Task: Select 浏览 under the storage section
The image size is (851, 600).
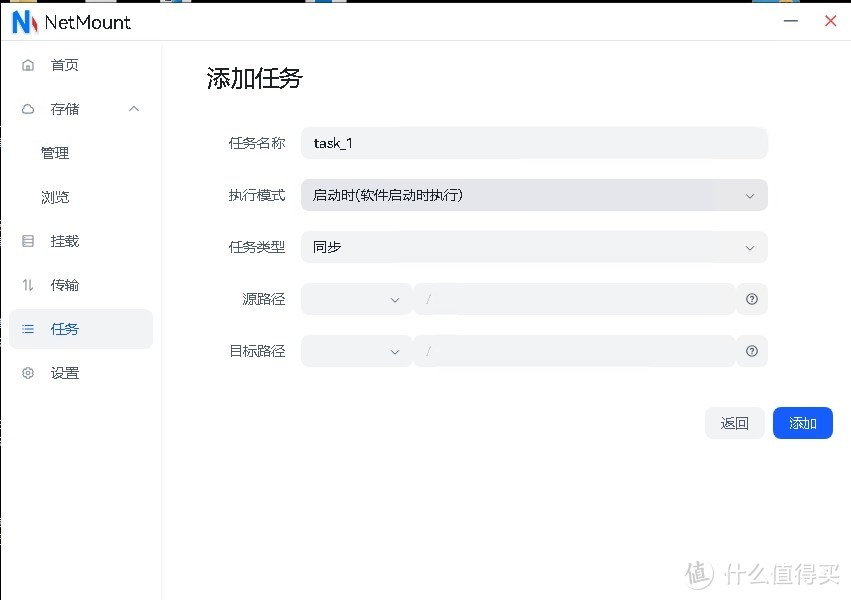Action: tap(55, 197)
